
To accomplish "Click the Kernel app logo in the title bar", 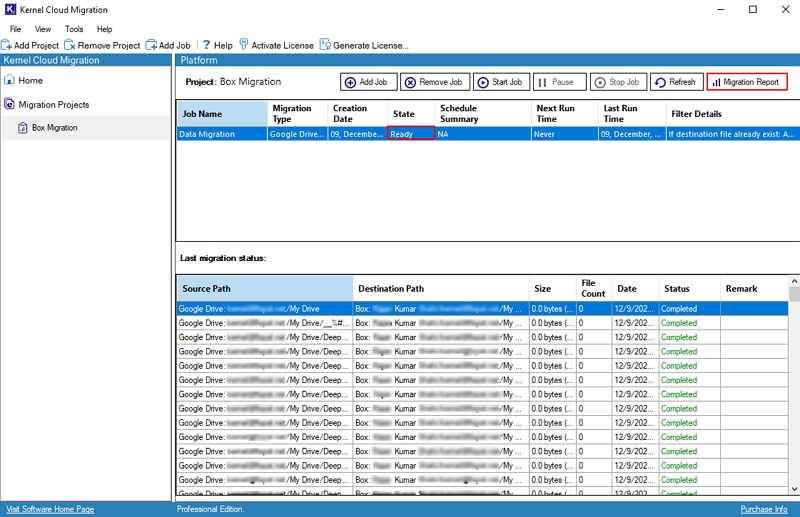I will pyautogui.click(x=10, y=9).
